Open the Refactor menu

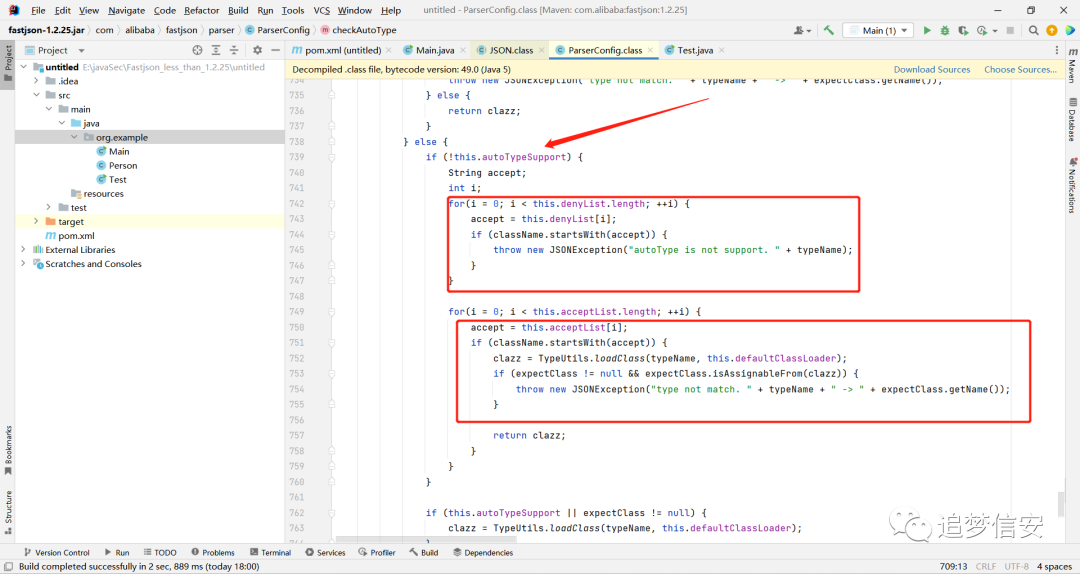tap(202, 10)
